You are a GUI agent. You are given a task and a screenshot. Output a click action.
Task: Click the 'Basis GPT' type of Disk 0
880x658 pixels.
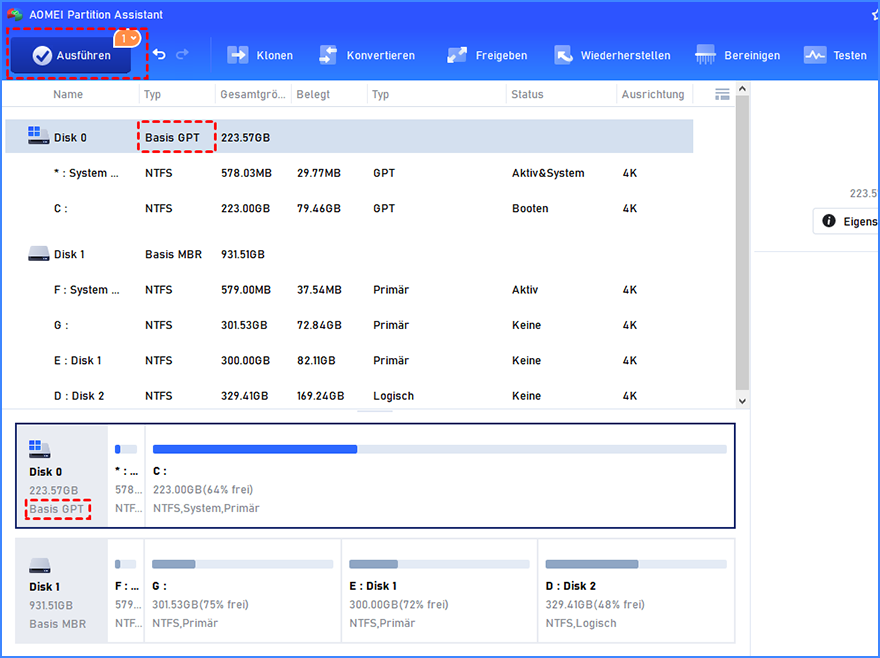click(x=172, y=138)
